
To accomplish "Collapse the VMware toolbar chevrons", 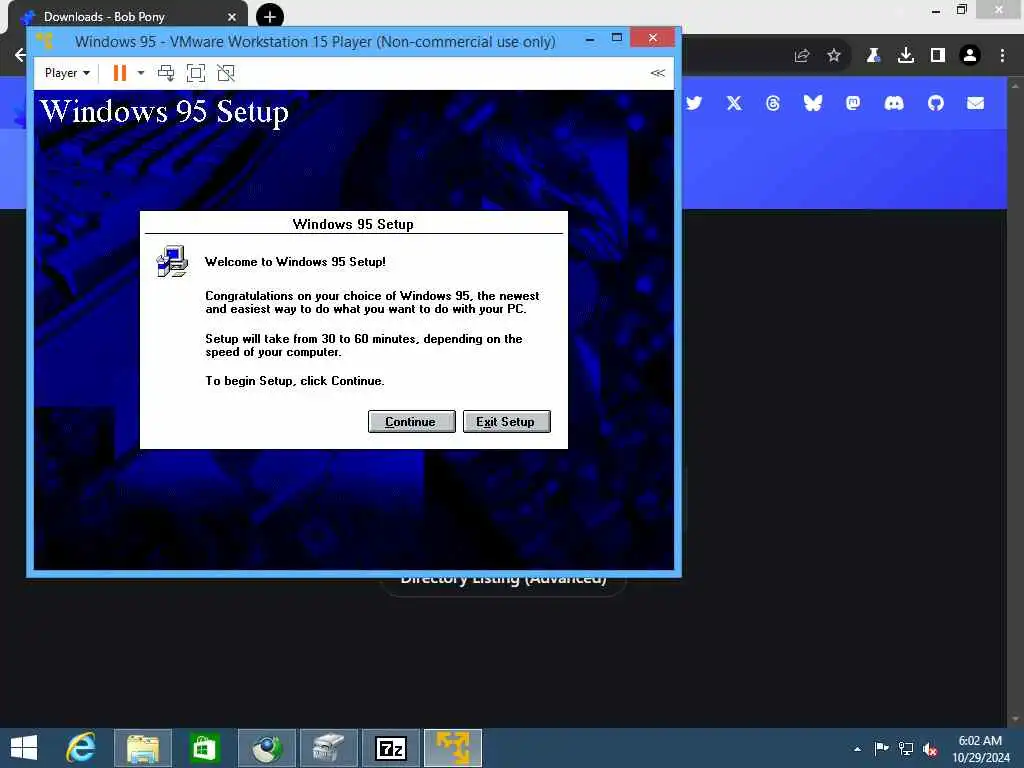I will pos(658,73).
